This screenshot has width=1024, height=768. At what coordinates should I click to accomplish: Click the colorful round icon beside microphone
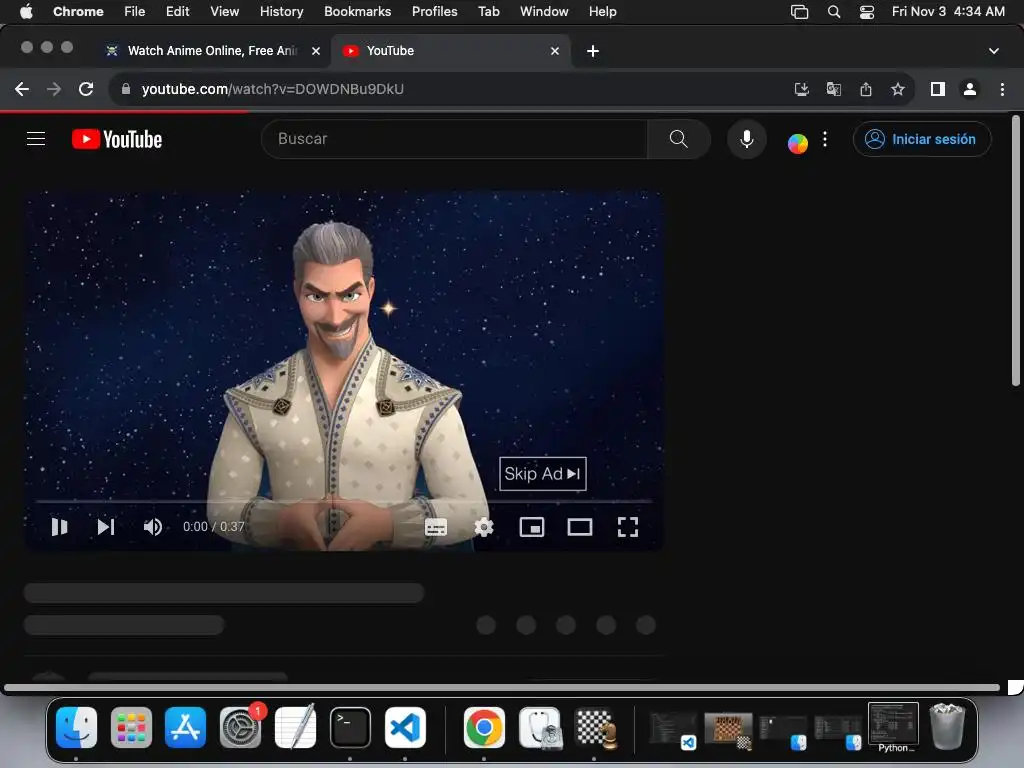tap(797, 143)
